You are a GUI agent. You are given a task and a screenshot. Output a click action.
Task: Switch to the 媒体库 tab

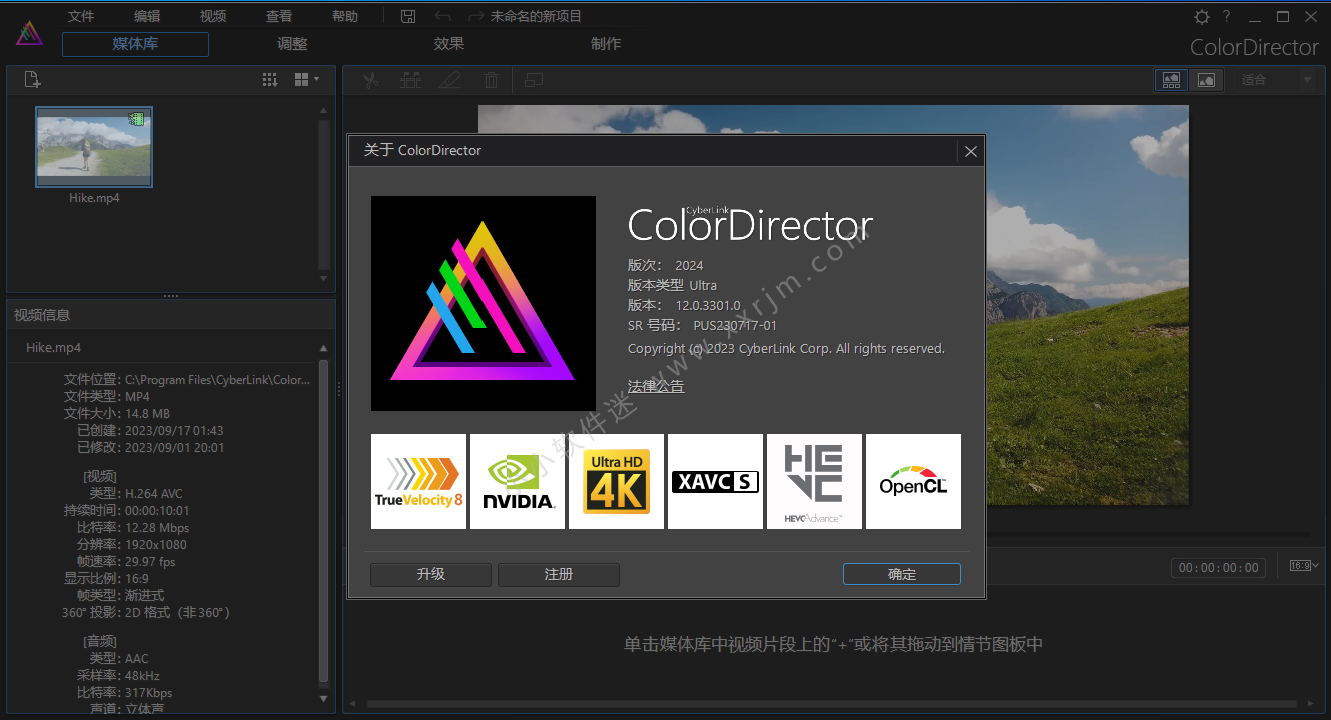click(135, 44)
